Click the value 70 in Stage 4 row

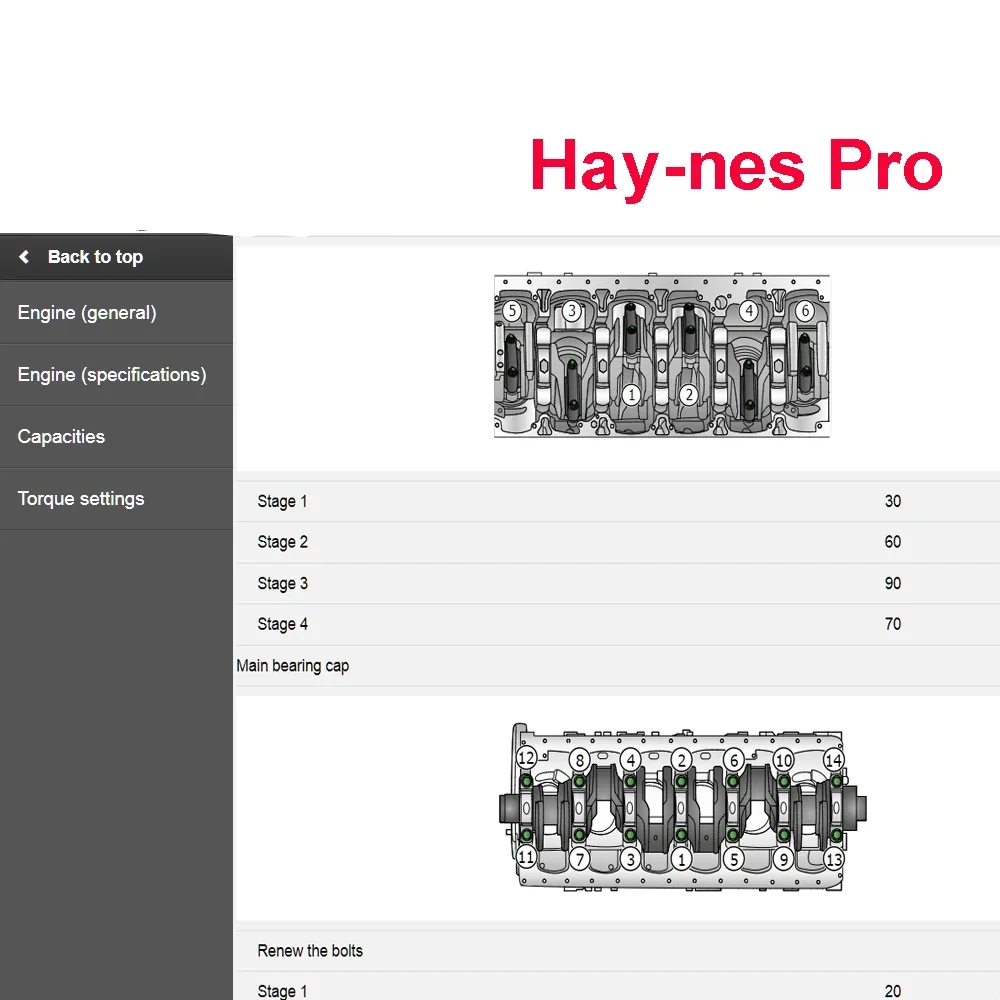tap(893, 624)
